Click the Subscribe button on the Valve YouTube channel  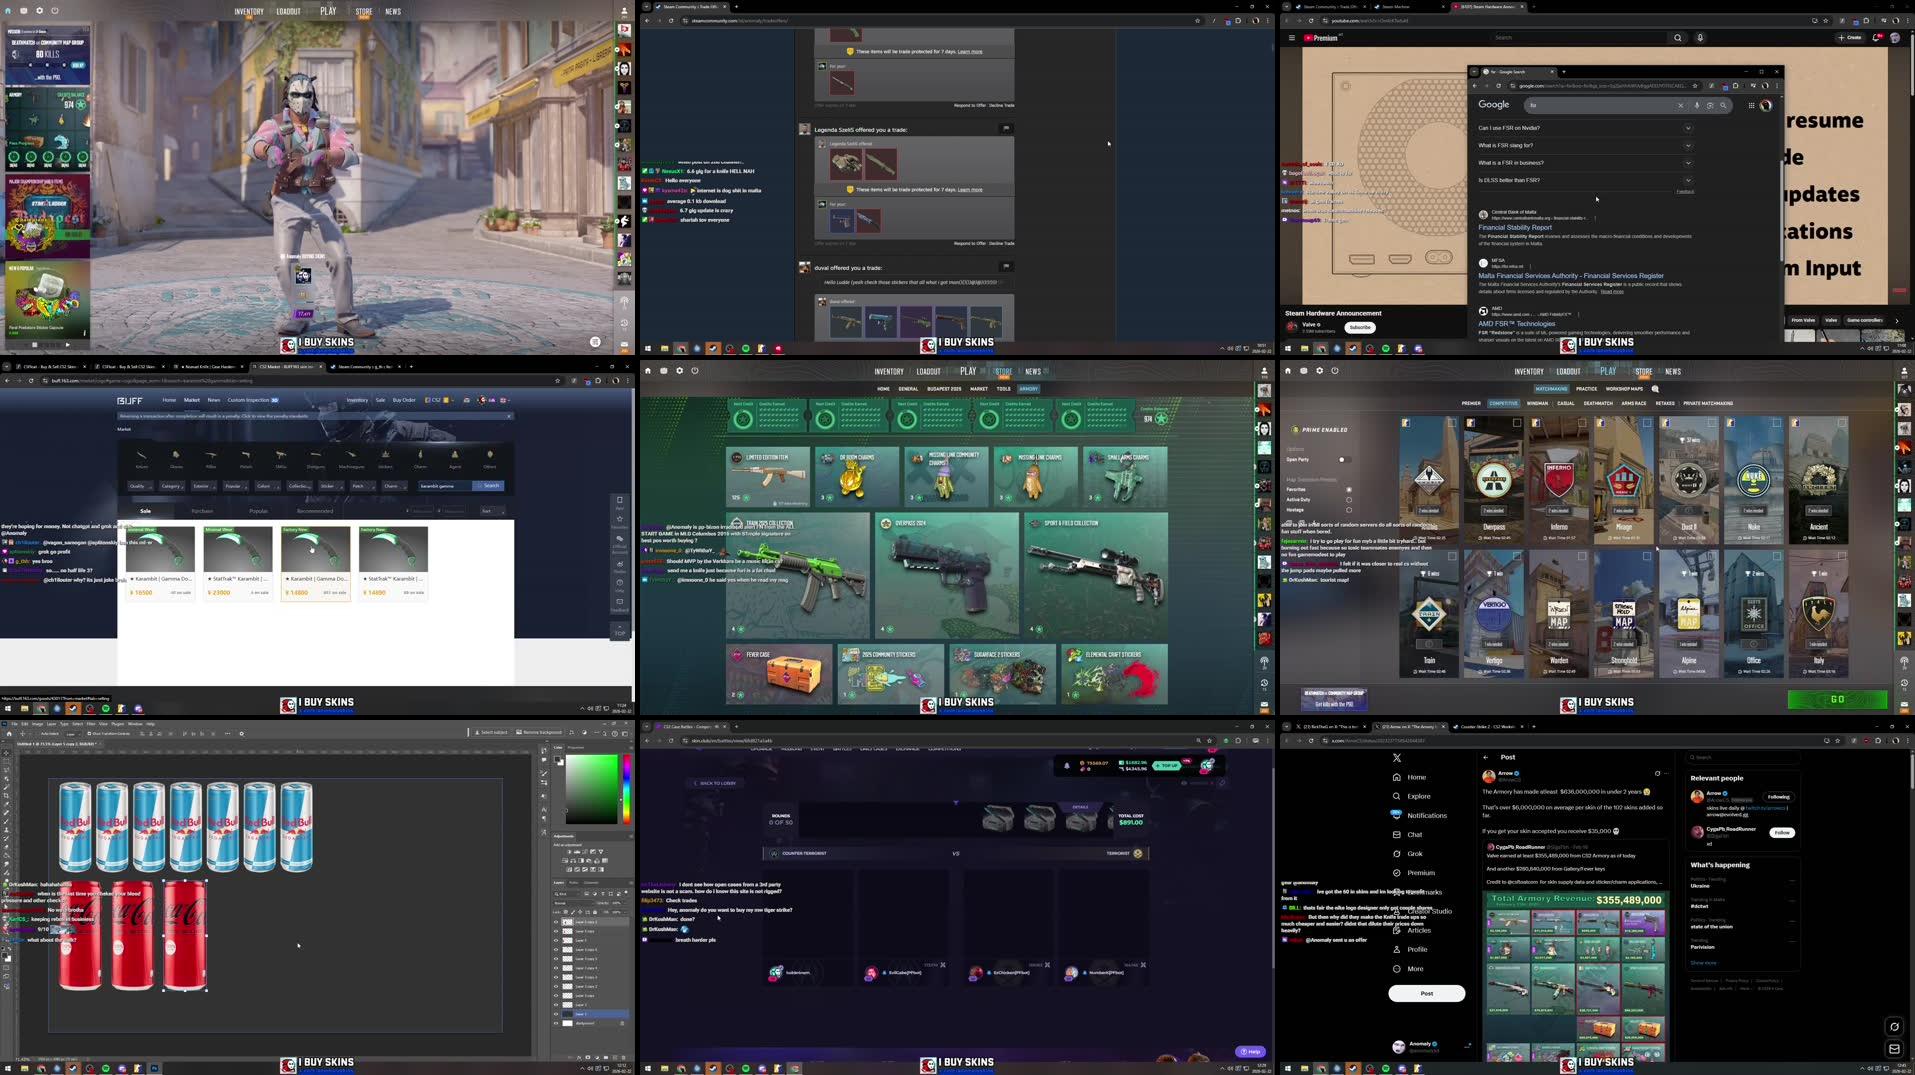point(1359,327)
